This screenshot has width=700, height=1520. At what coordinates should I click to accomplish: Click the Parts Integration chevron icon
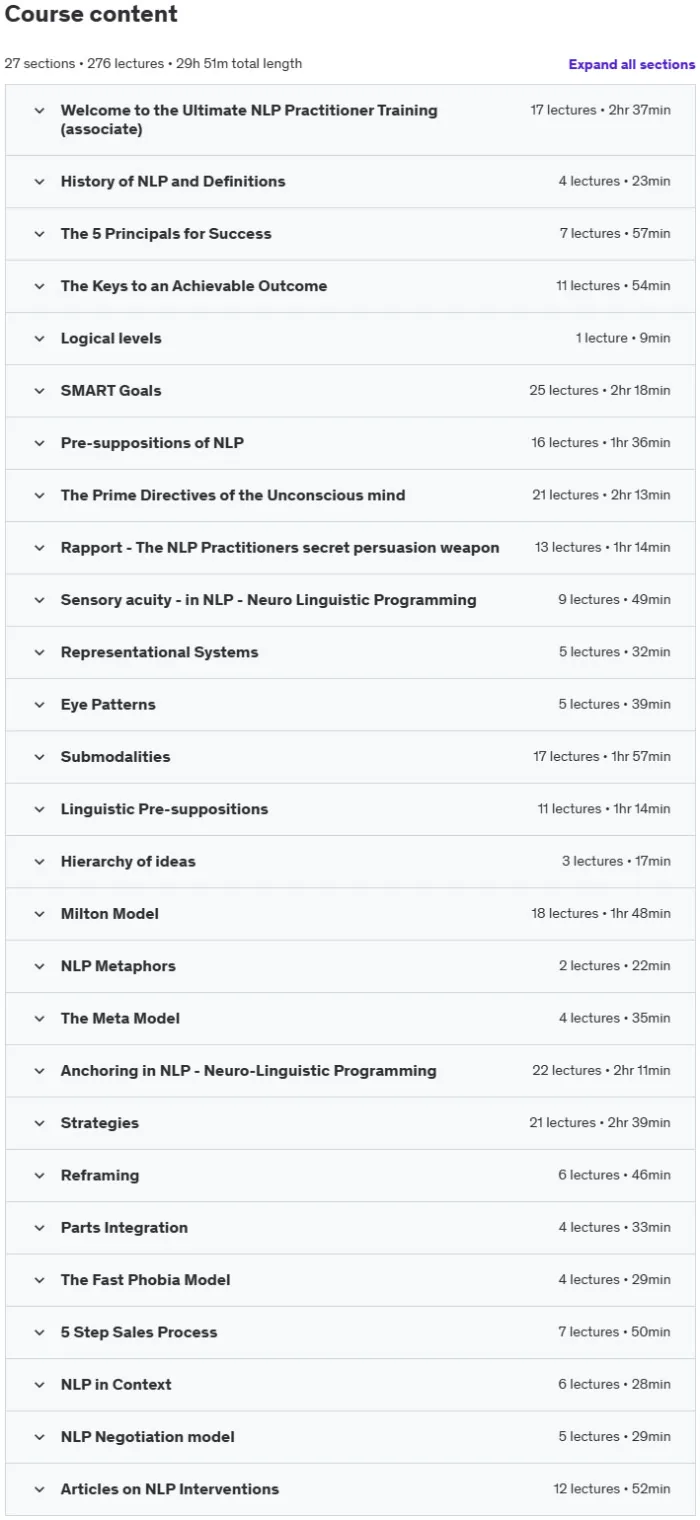tap(40, 1228)
